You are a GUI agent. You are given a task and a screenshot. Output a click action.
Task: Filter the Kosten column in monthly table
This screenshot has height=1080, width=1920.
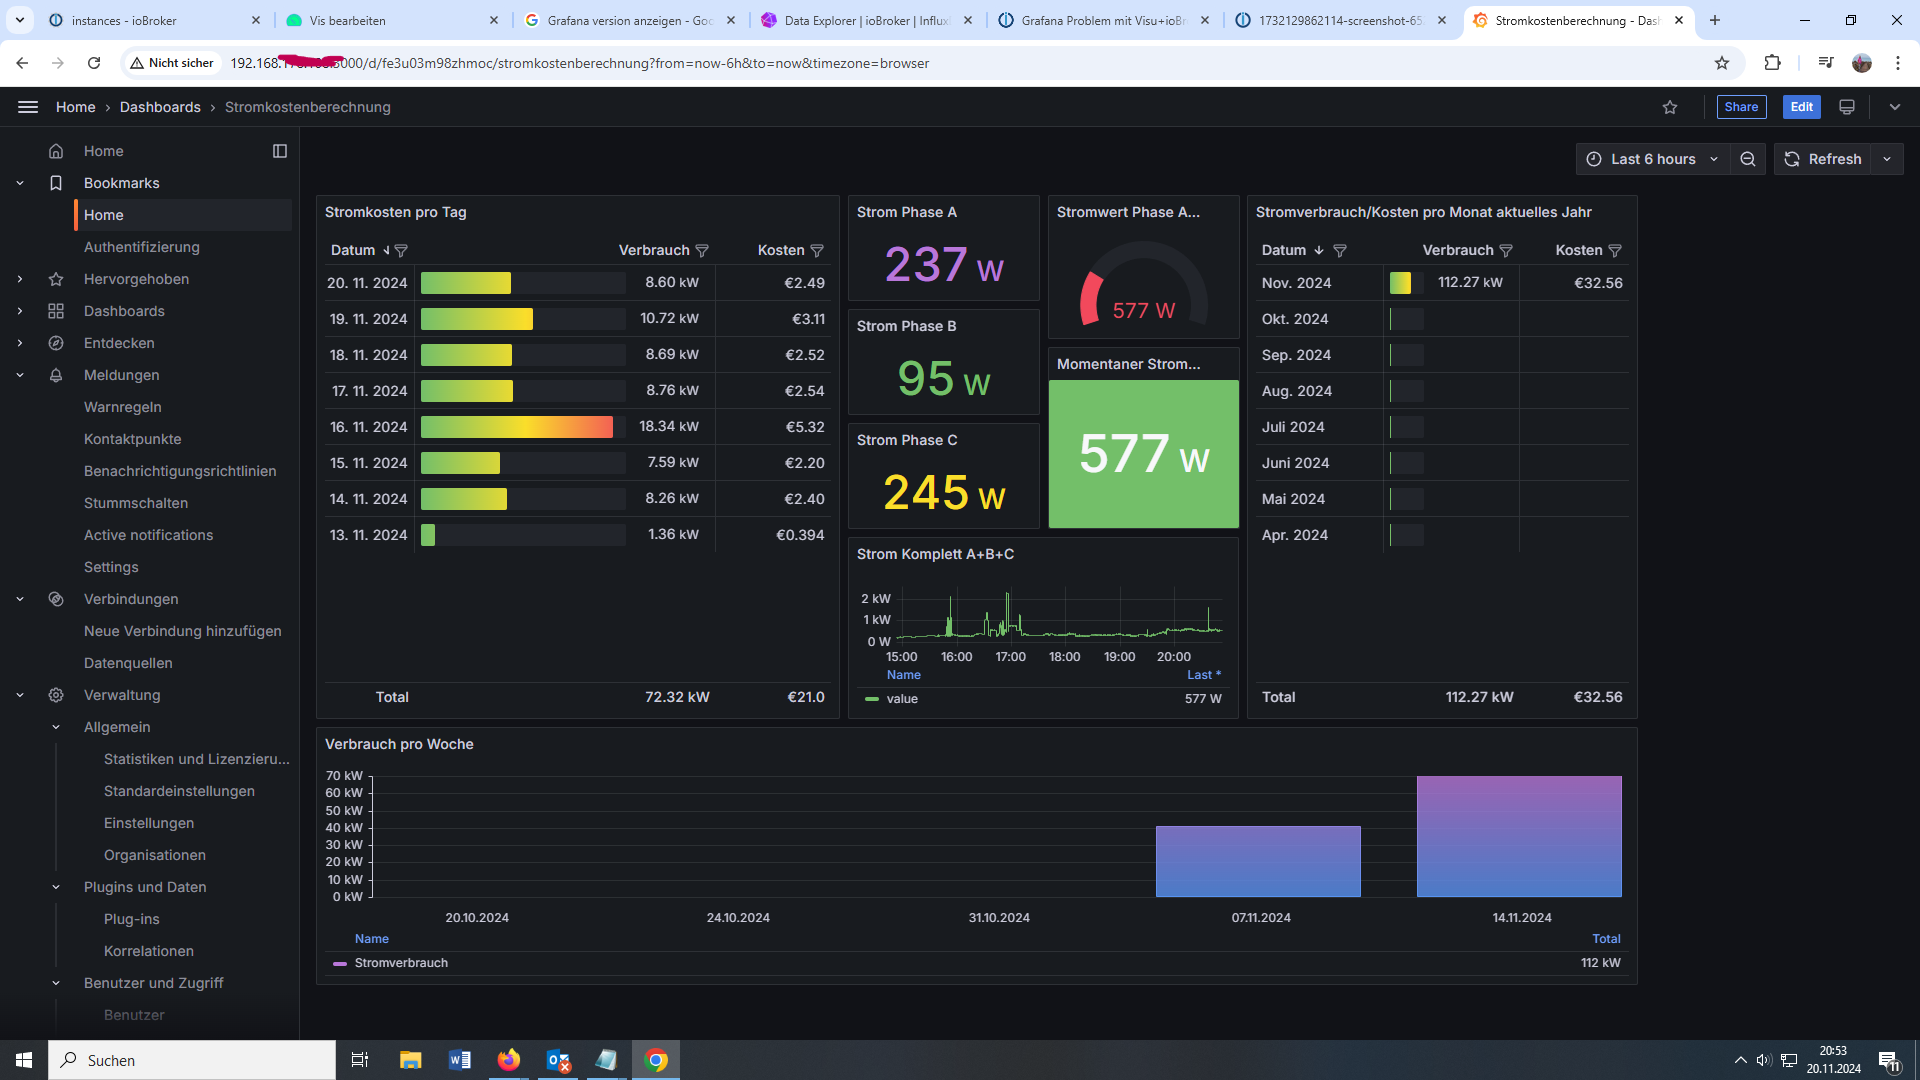click(1615, 251)
